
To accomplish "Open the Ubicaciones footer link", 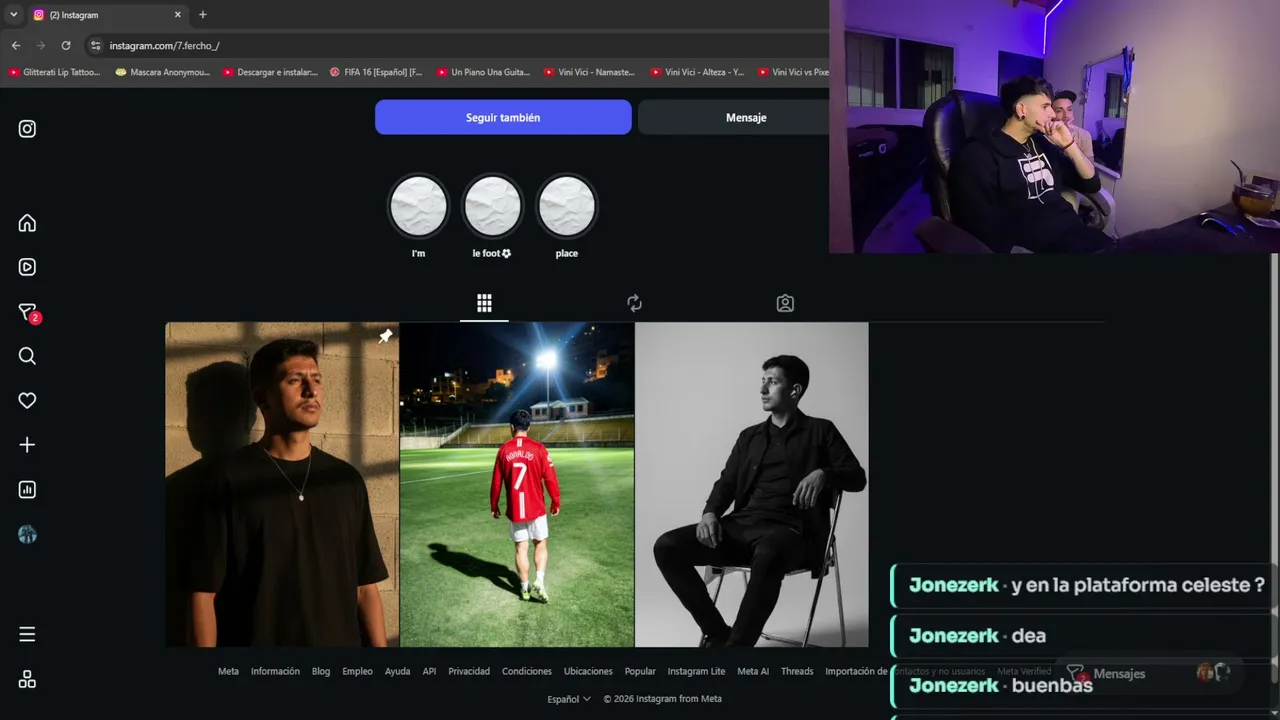I will [588, 671].
